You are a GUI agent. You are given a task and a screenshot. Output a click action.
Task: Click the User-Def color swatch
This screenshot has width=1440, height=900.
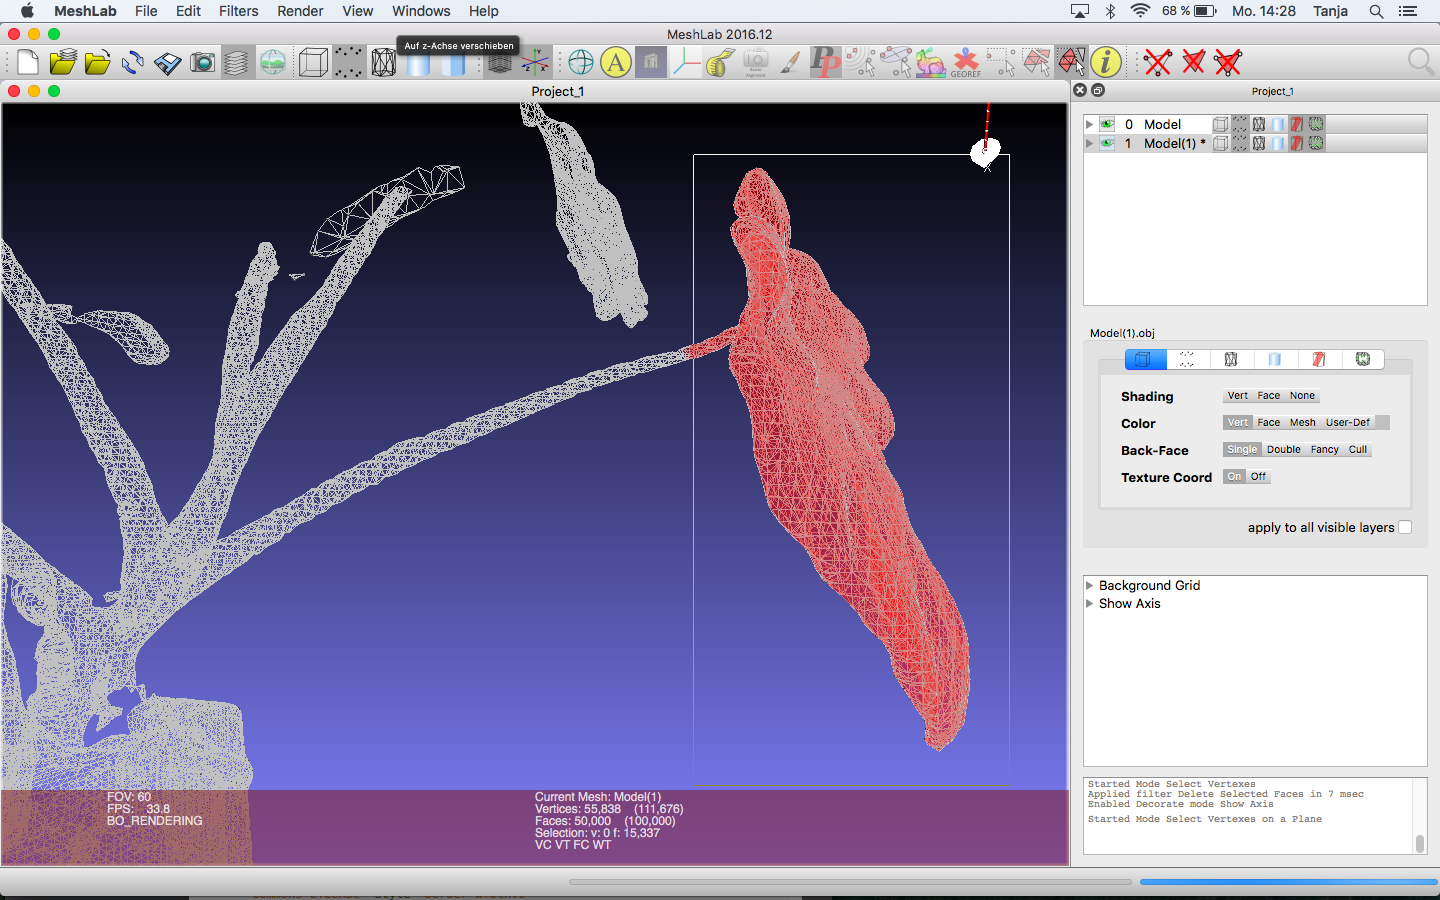click(x=1382, y=423)
